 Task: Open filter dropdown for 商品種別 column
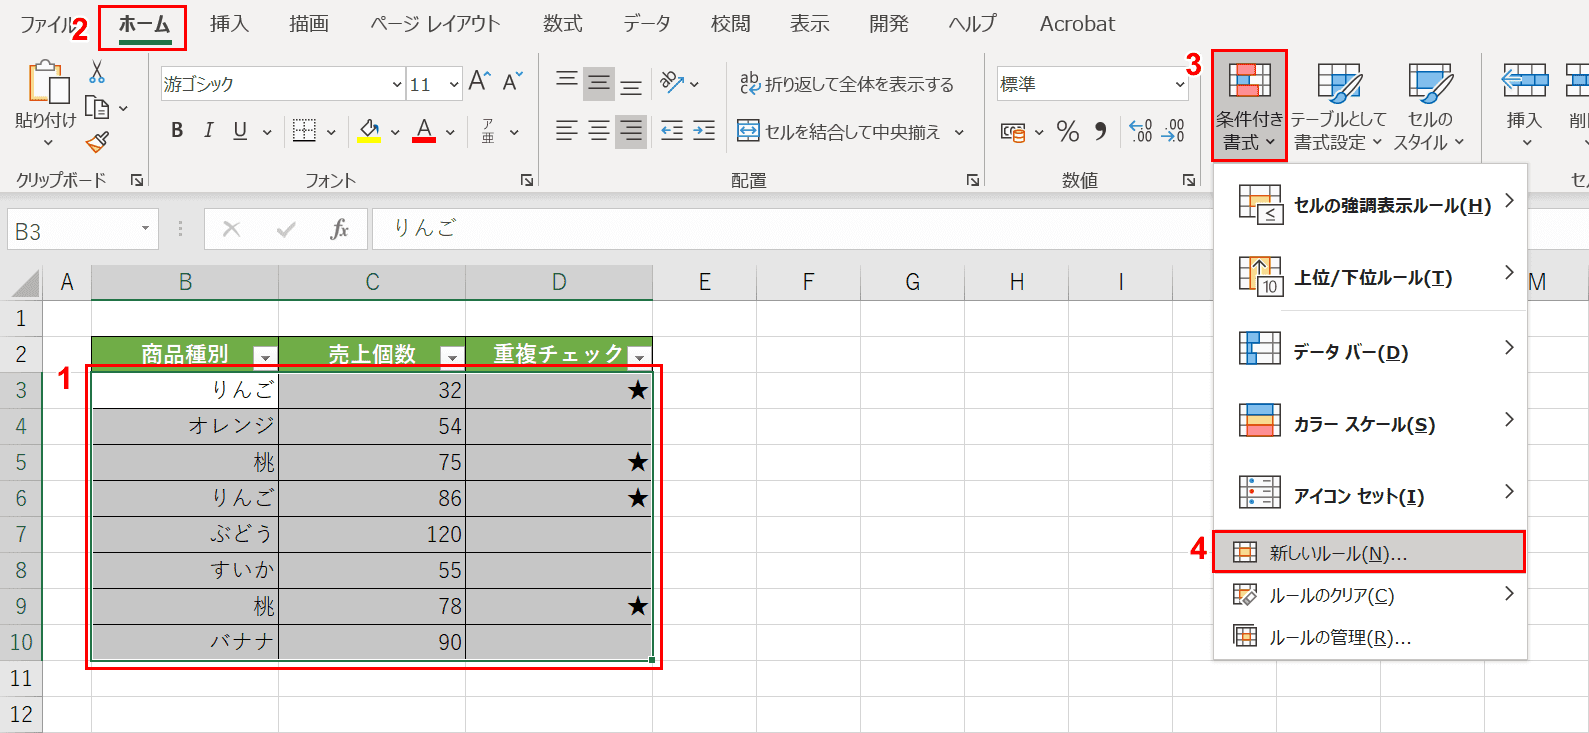(264, 356)
